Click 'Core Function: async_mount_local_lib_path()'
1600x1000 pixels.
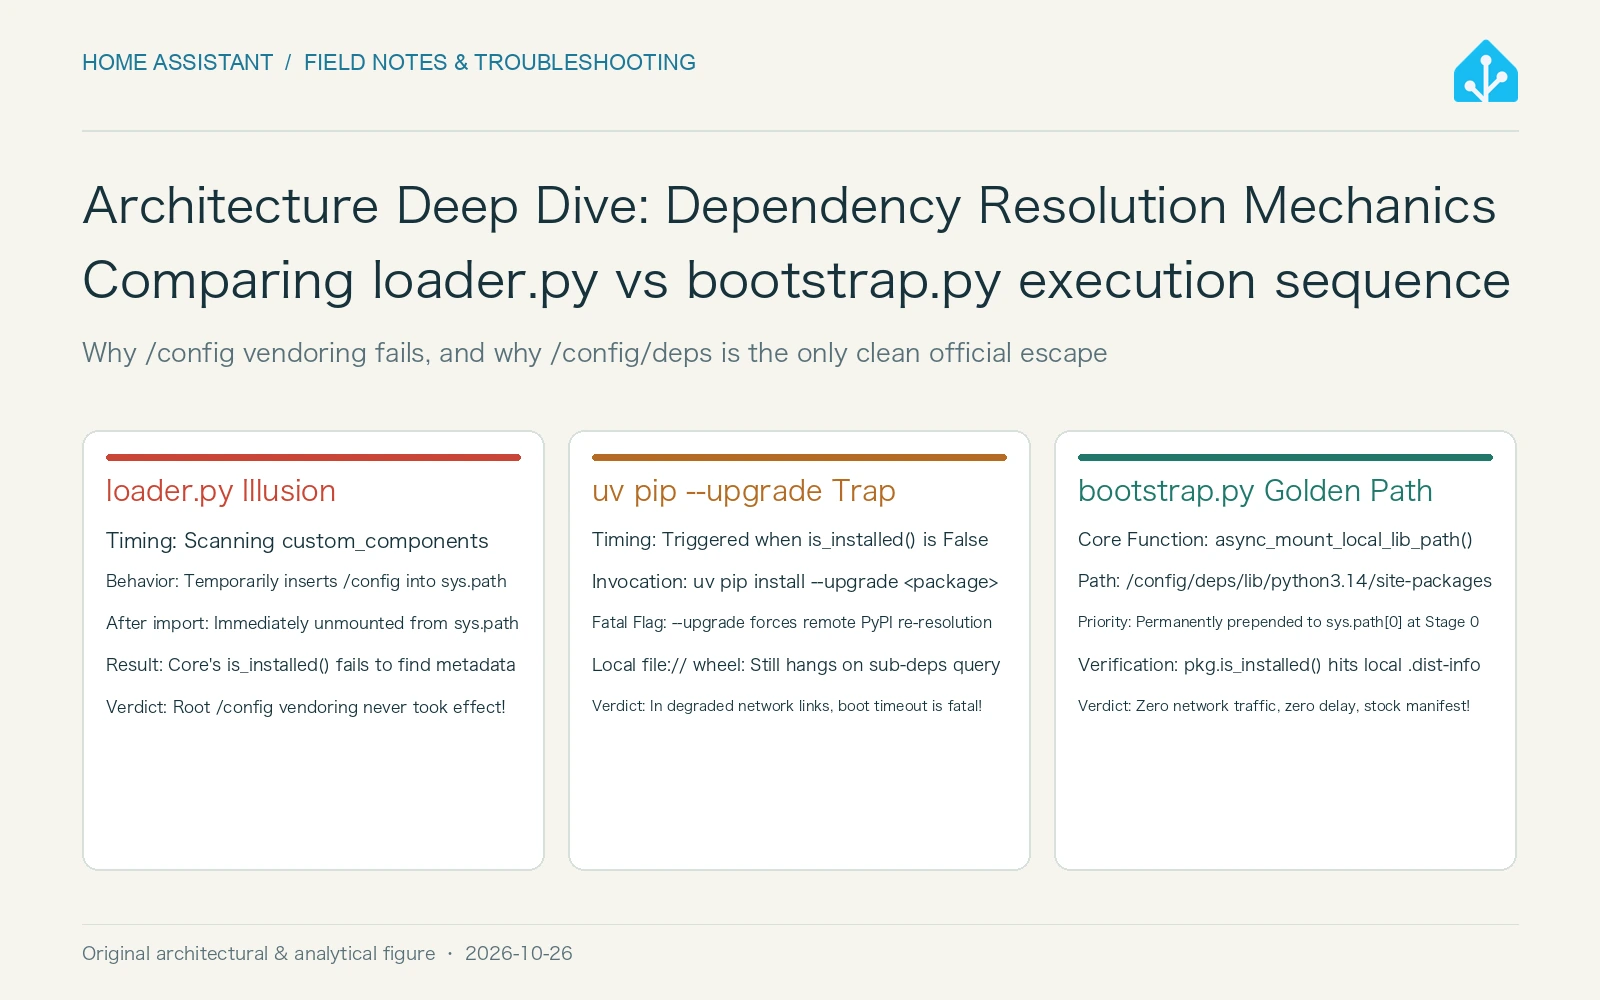pos(1275,540)
